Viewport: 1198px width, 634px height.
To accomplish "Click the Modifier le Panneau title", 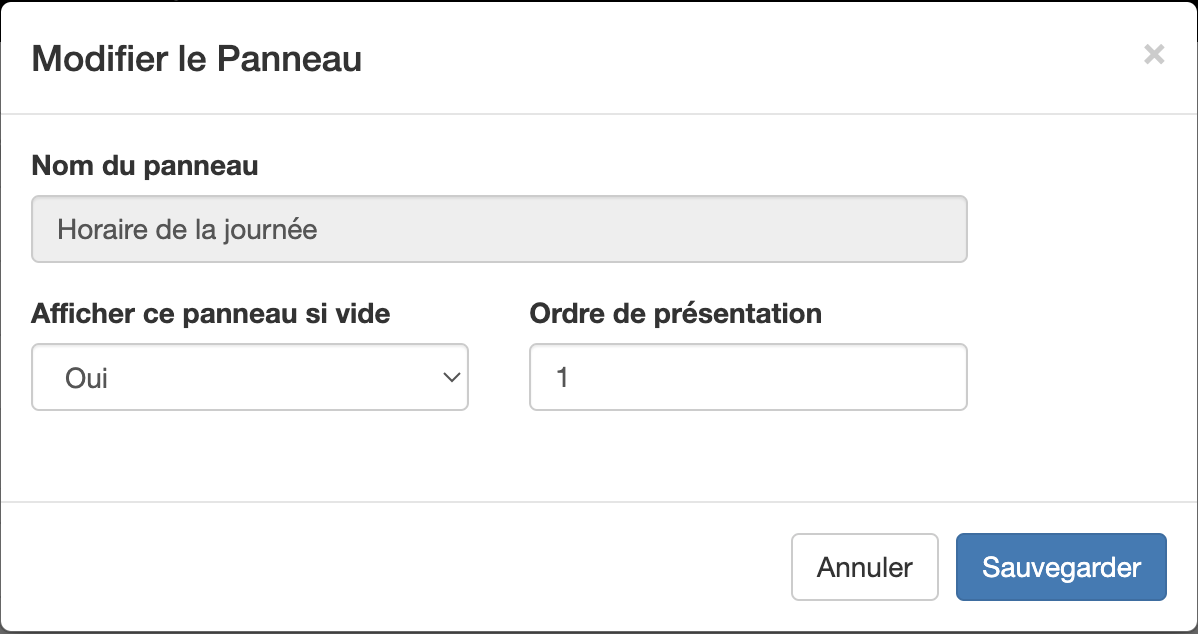I will coord(196,59).
